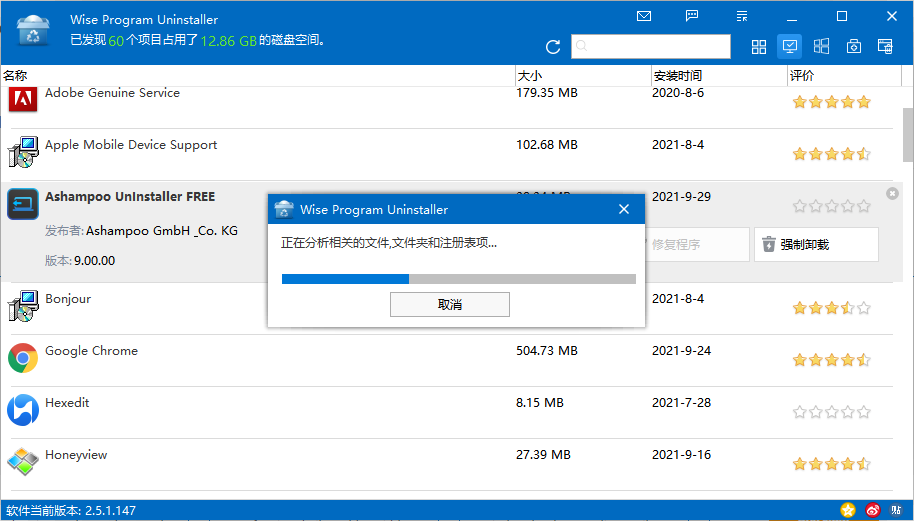914x521 pixels.
Task: Select the desktop programs monitor icon
Action: (x=790, y=47)
